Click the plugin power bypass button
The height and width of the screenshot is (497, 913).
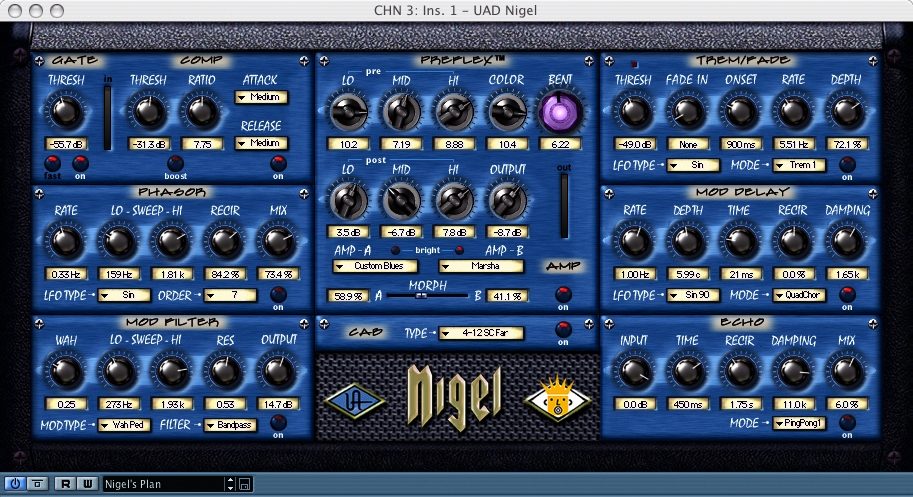coord(15,484)
